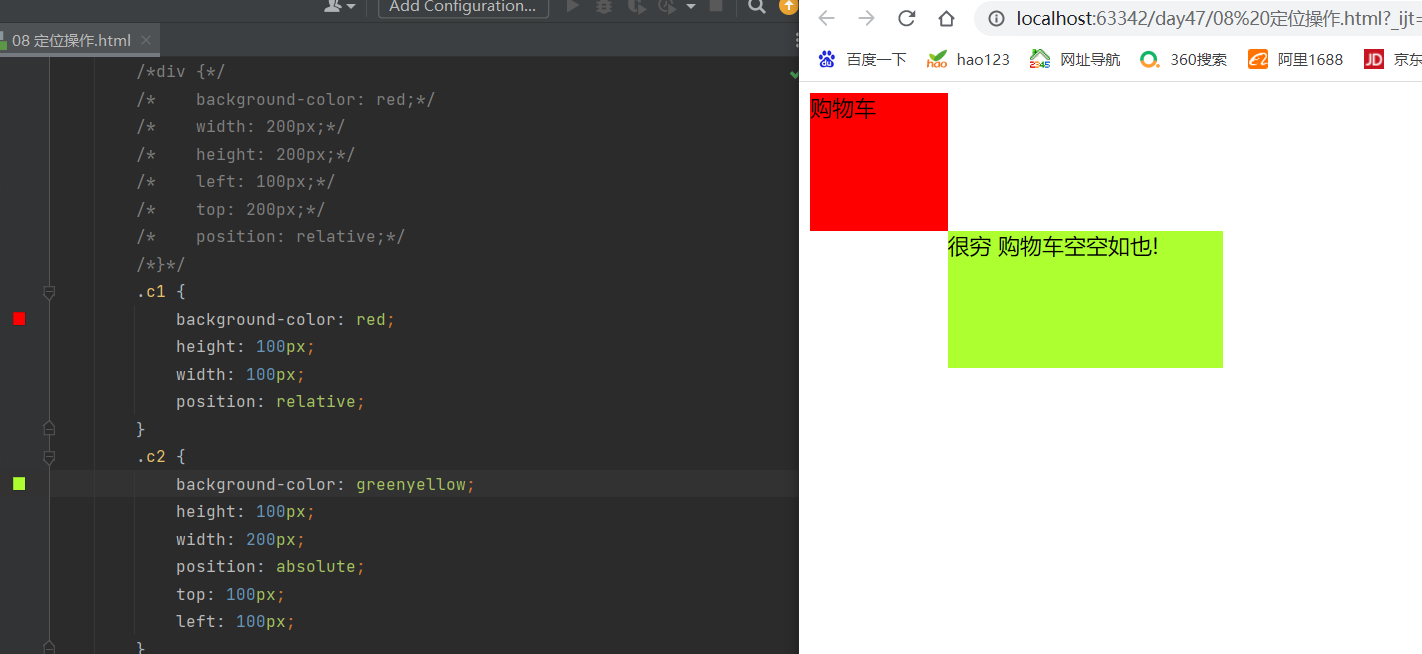Click 'position: relative;' line in .c1
Image resolution: width=1422 pixels, height=654 pixels.
coord(270,402)
